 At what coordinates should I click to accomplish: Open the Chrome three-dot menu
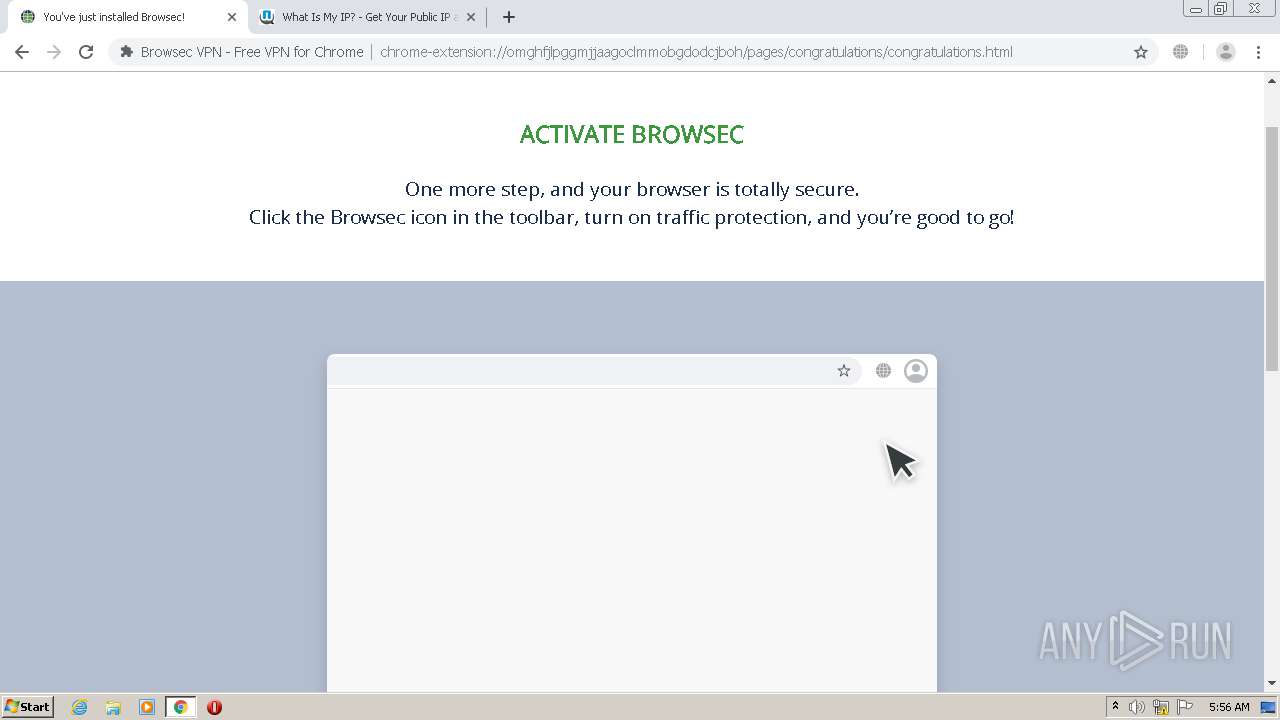1258,52
